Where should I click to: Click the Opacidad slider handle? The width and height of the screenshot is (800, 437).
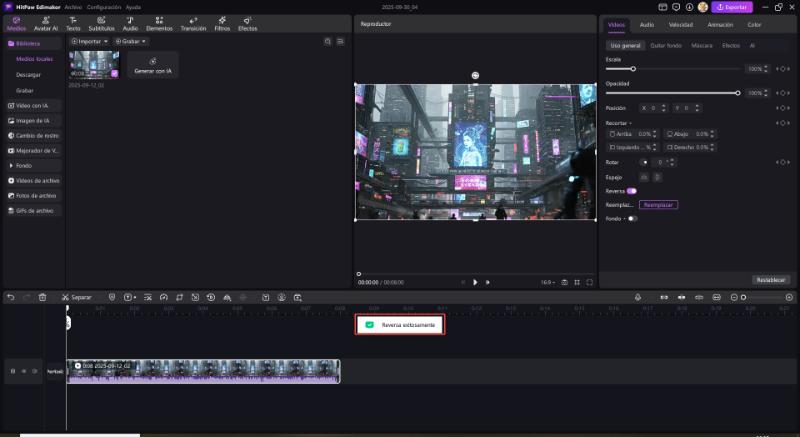coord(738,93)
